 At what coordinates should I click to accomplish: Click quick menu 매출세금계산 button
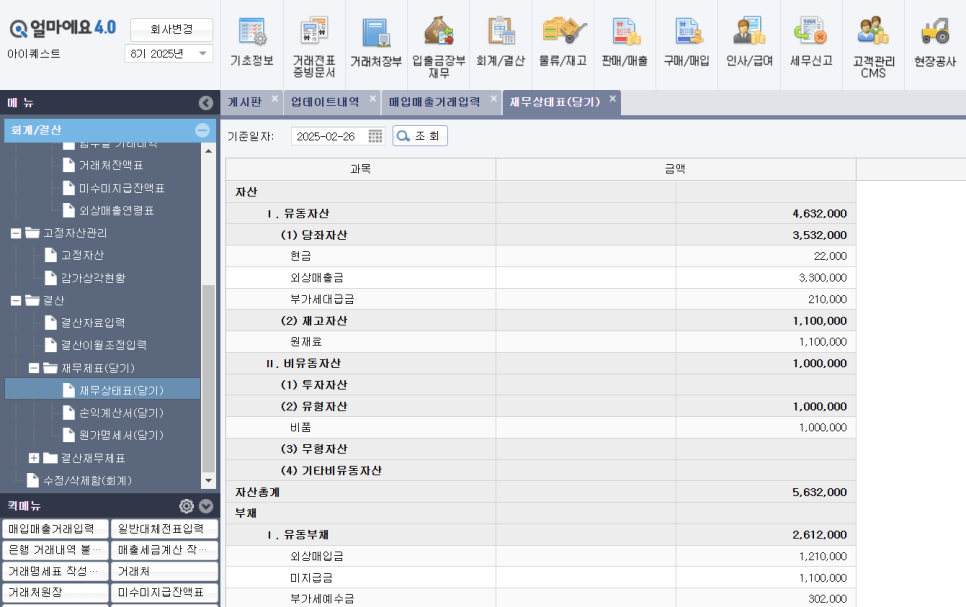164,550
